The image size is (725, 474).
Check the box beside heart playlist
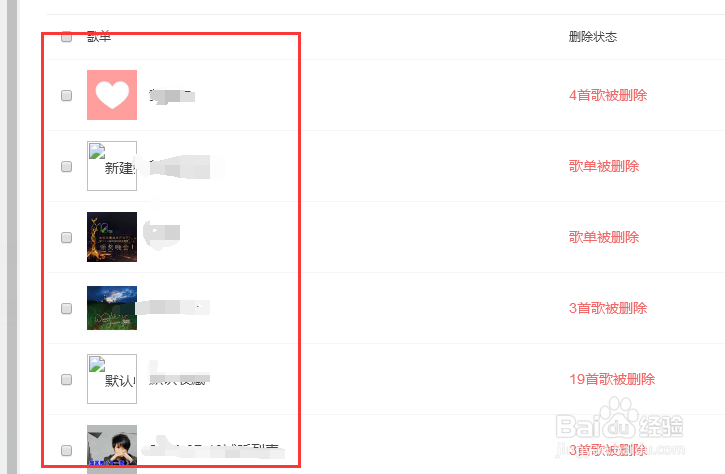[x=67, y=95]
